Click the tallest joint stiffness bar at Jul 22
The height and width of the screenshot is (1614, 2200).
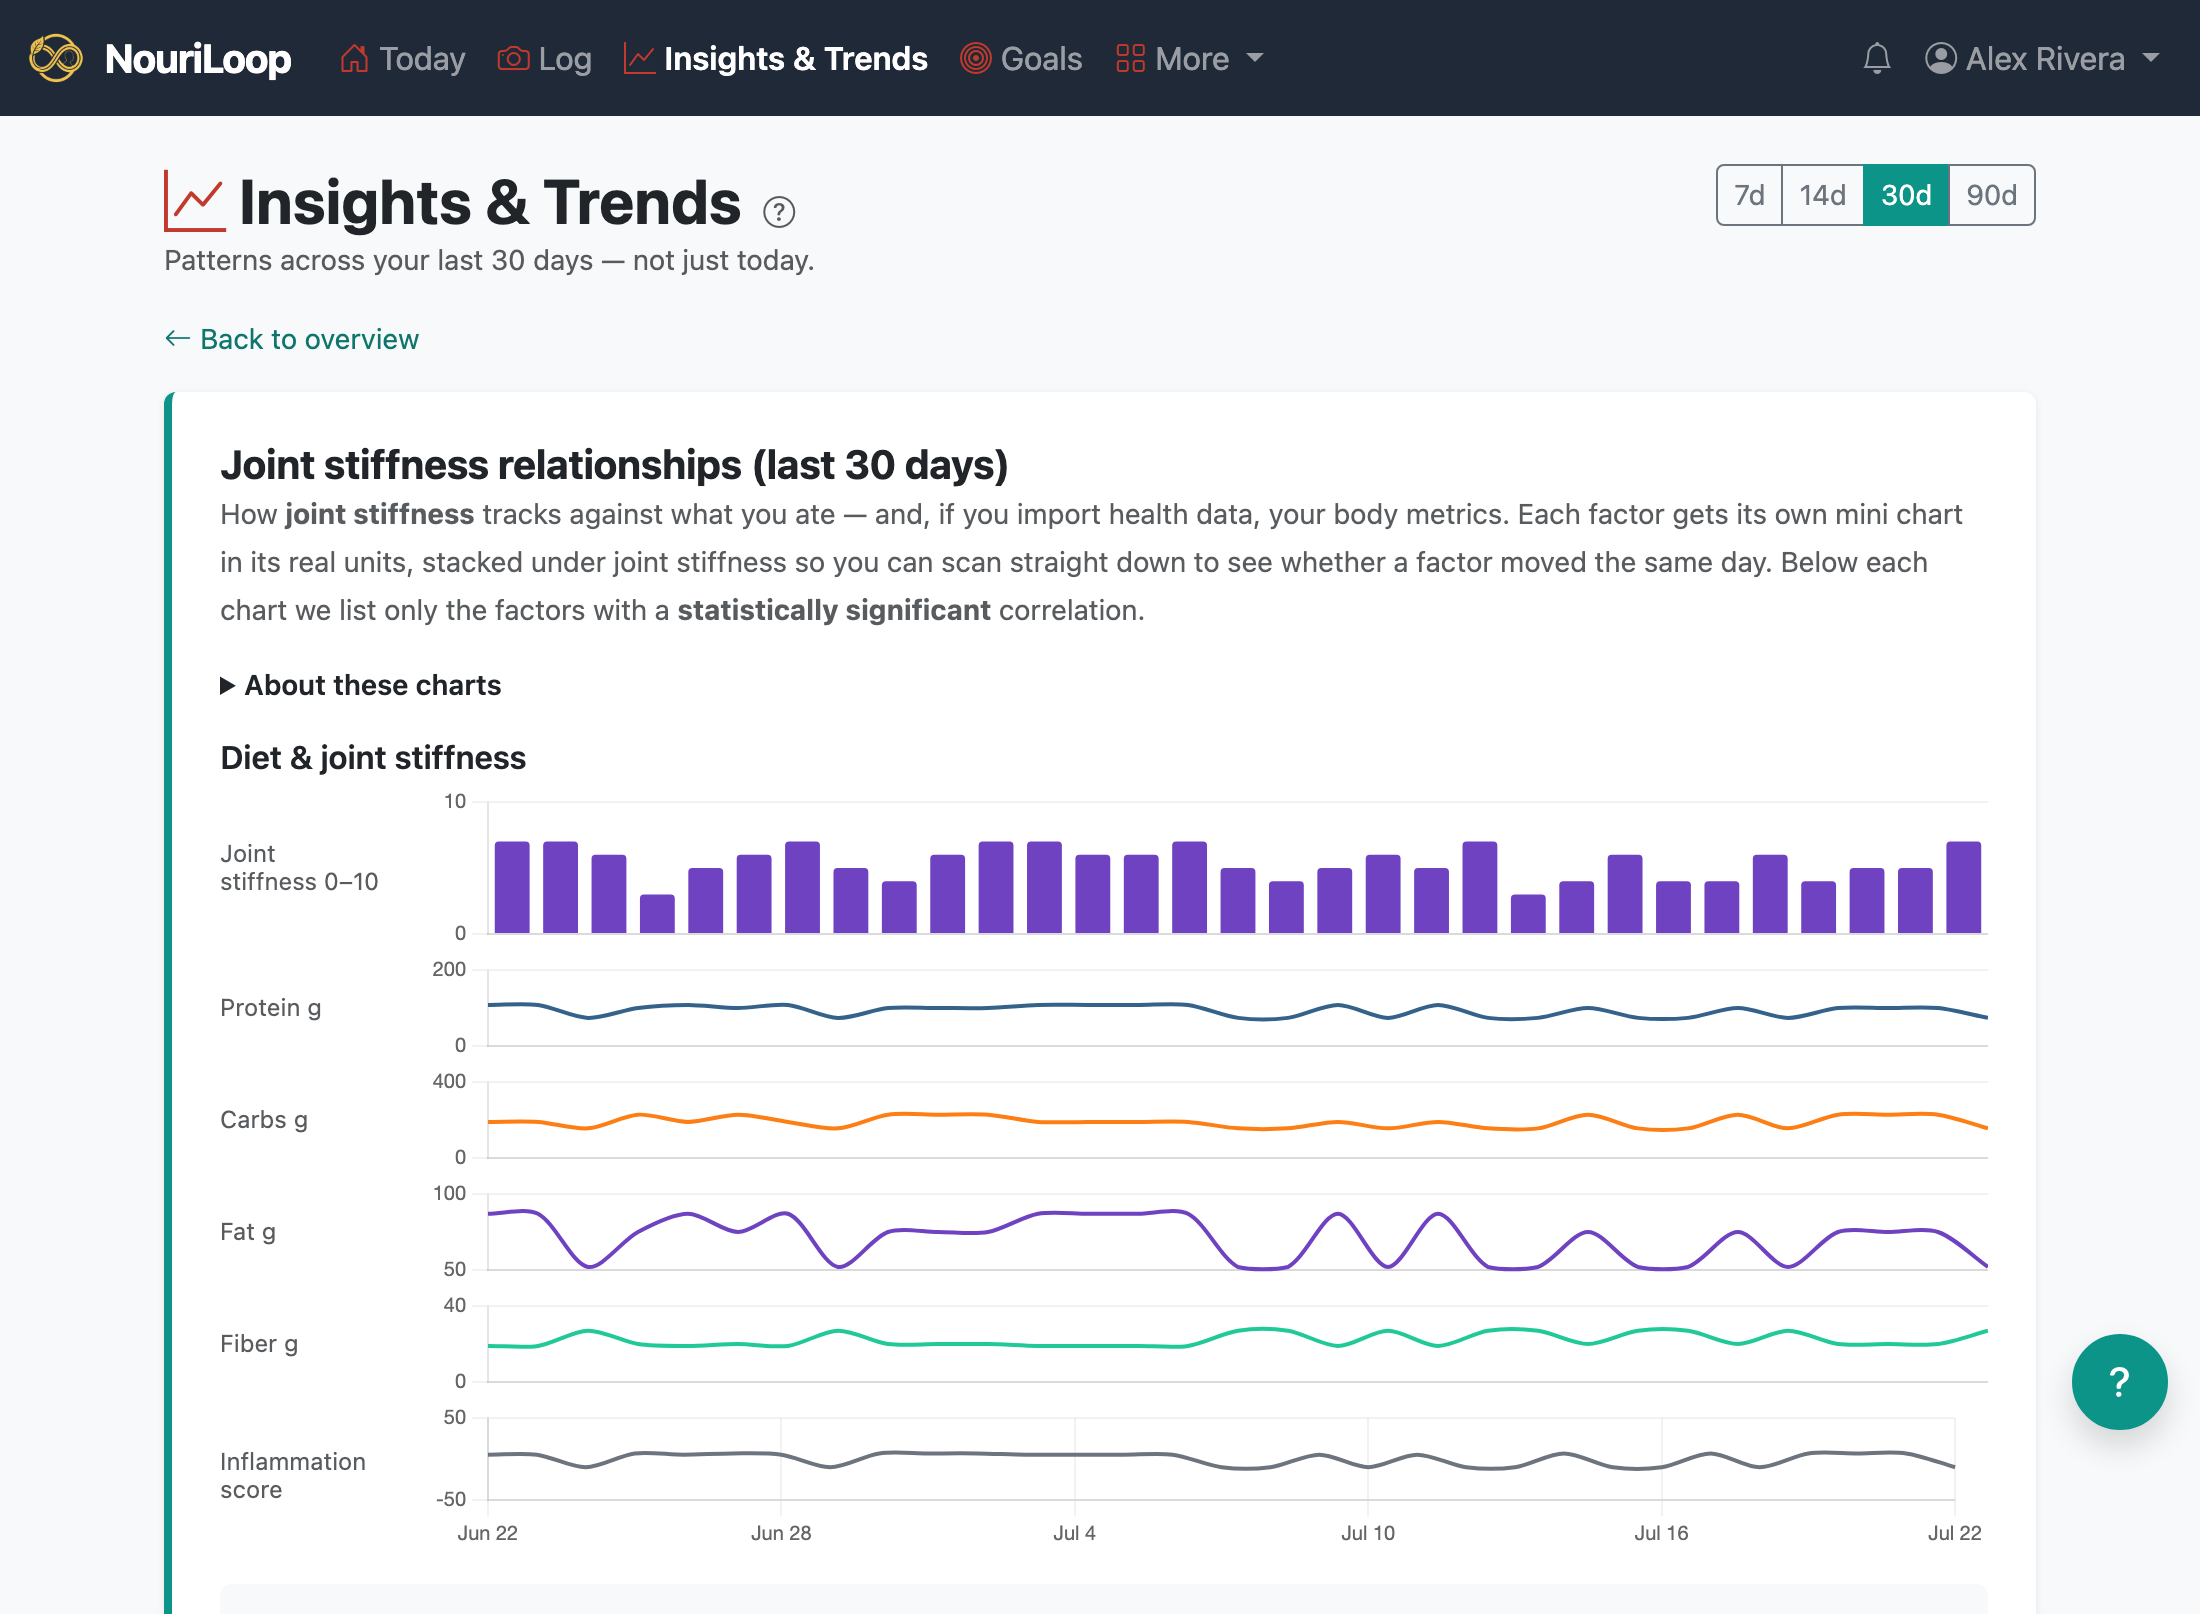1963,887
